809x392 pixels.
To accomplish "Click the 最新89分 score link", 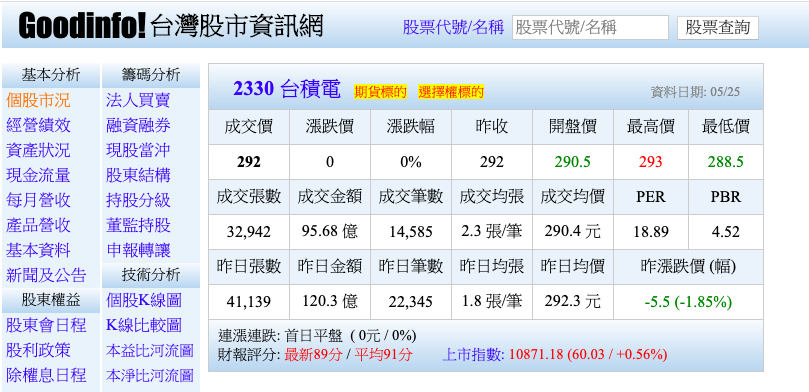I will coord(313,355).
